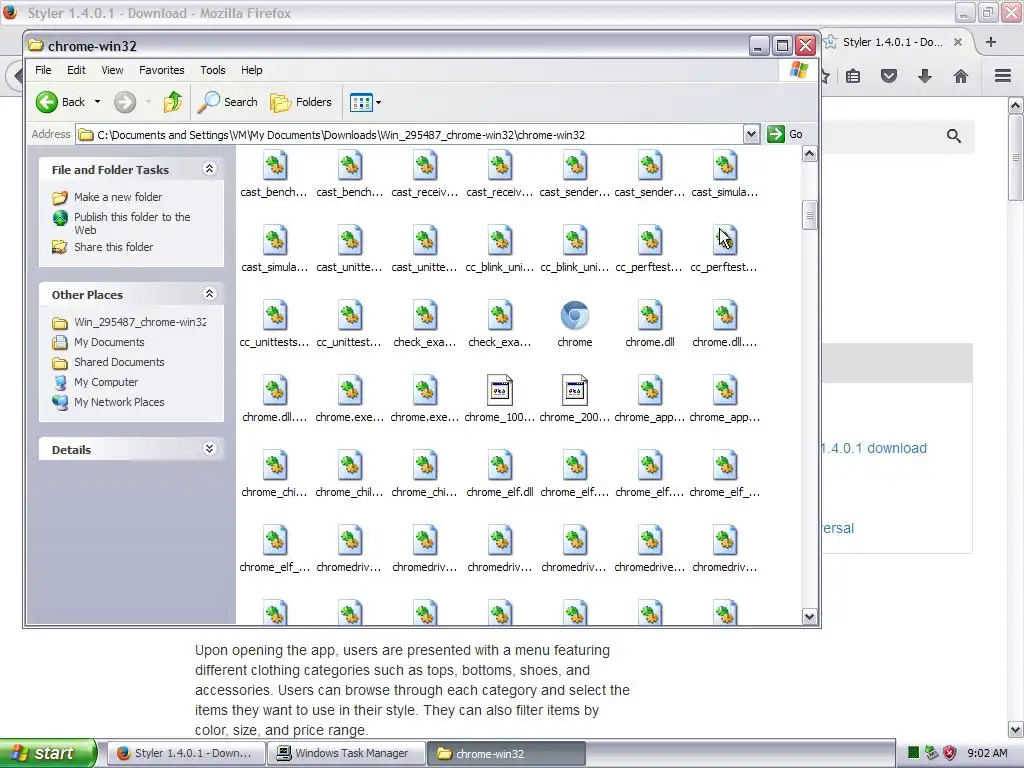
Task: Open the Tools menu
Action: coord(212,70)
